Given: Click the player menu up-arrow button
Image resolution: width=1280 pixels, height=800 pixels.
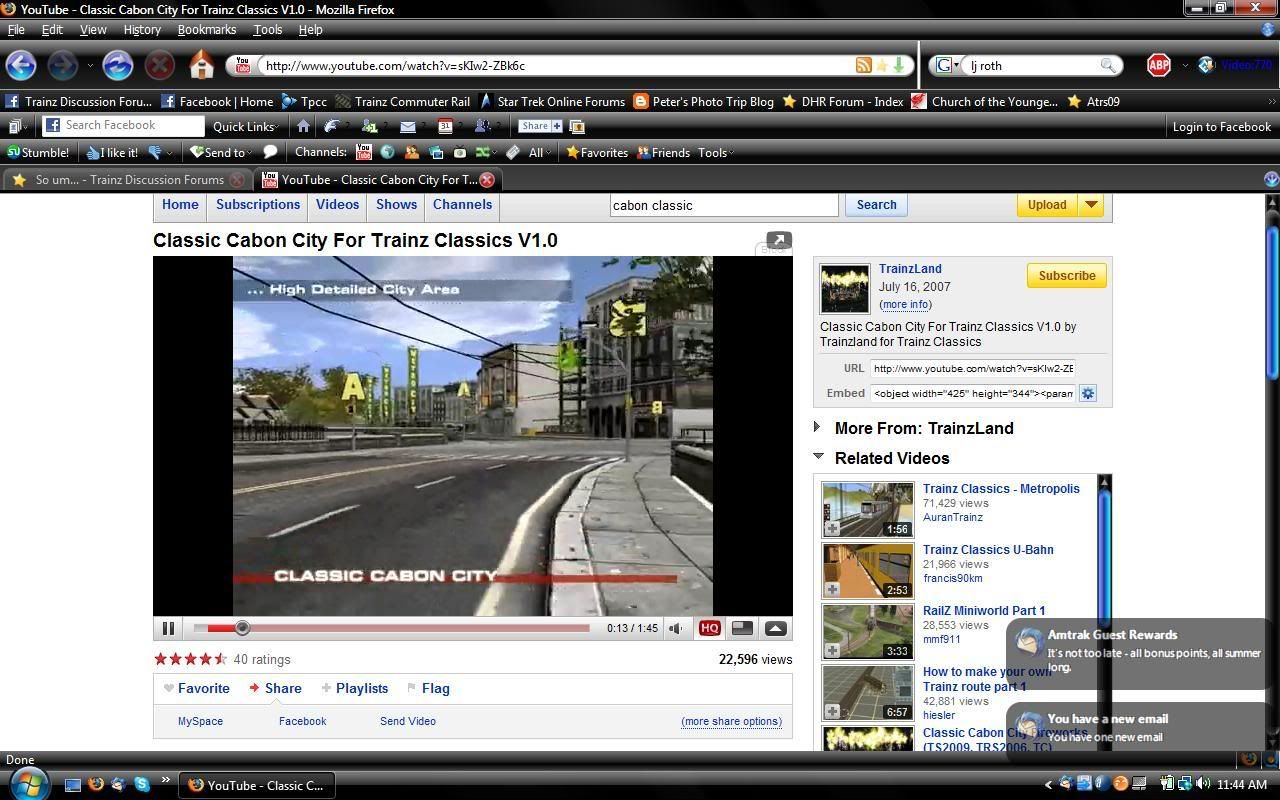Looking at the screenshot, I should (775, 628).
